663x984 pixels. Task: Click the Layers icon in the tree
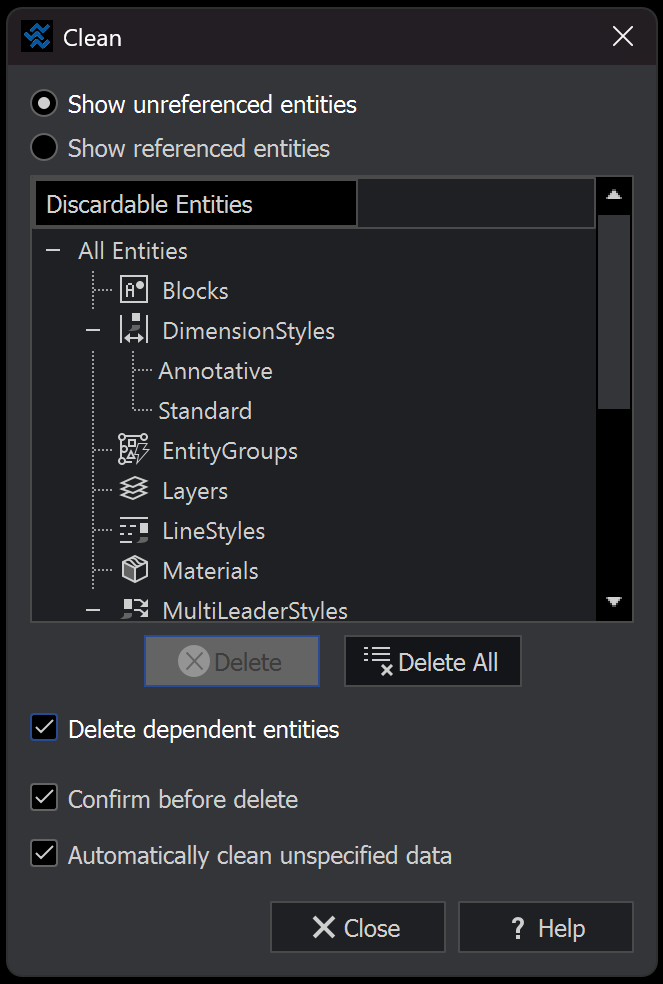133,489
